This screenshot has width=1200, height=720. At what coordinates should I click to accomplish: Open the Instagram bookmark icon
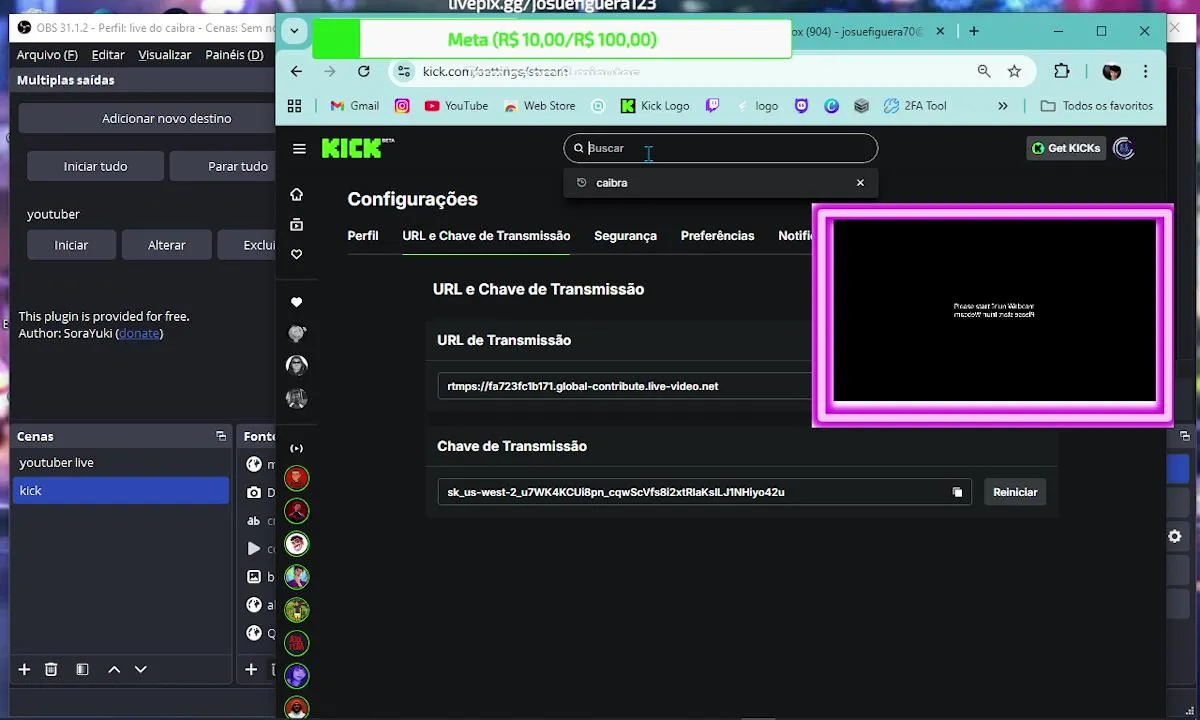pyautogui.click(x=402, y=105)
